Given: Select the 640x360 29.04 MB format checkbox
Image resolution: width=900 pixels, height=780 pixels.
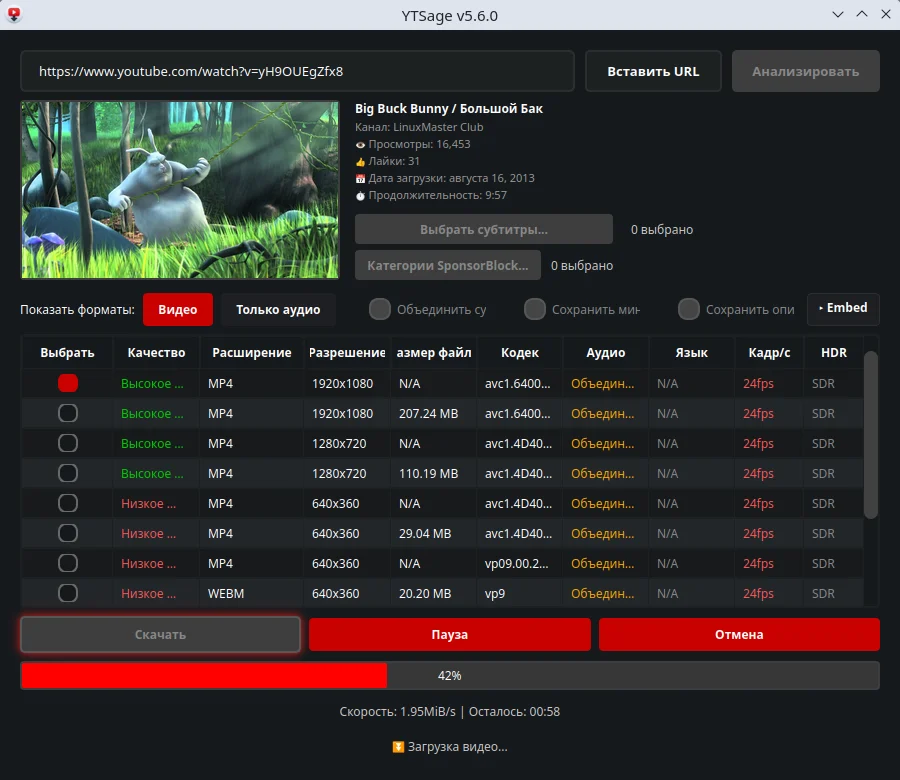Looking at the screenshot, I should [x=68, y=533].
